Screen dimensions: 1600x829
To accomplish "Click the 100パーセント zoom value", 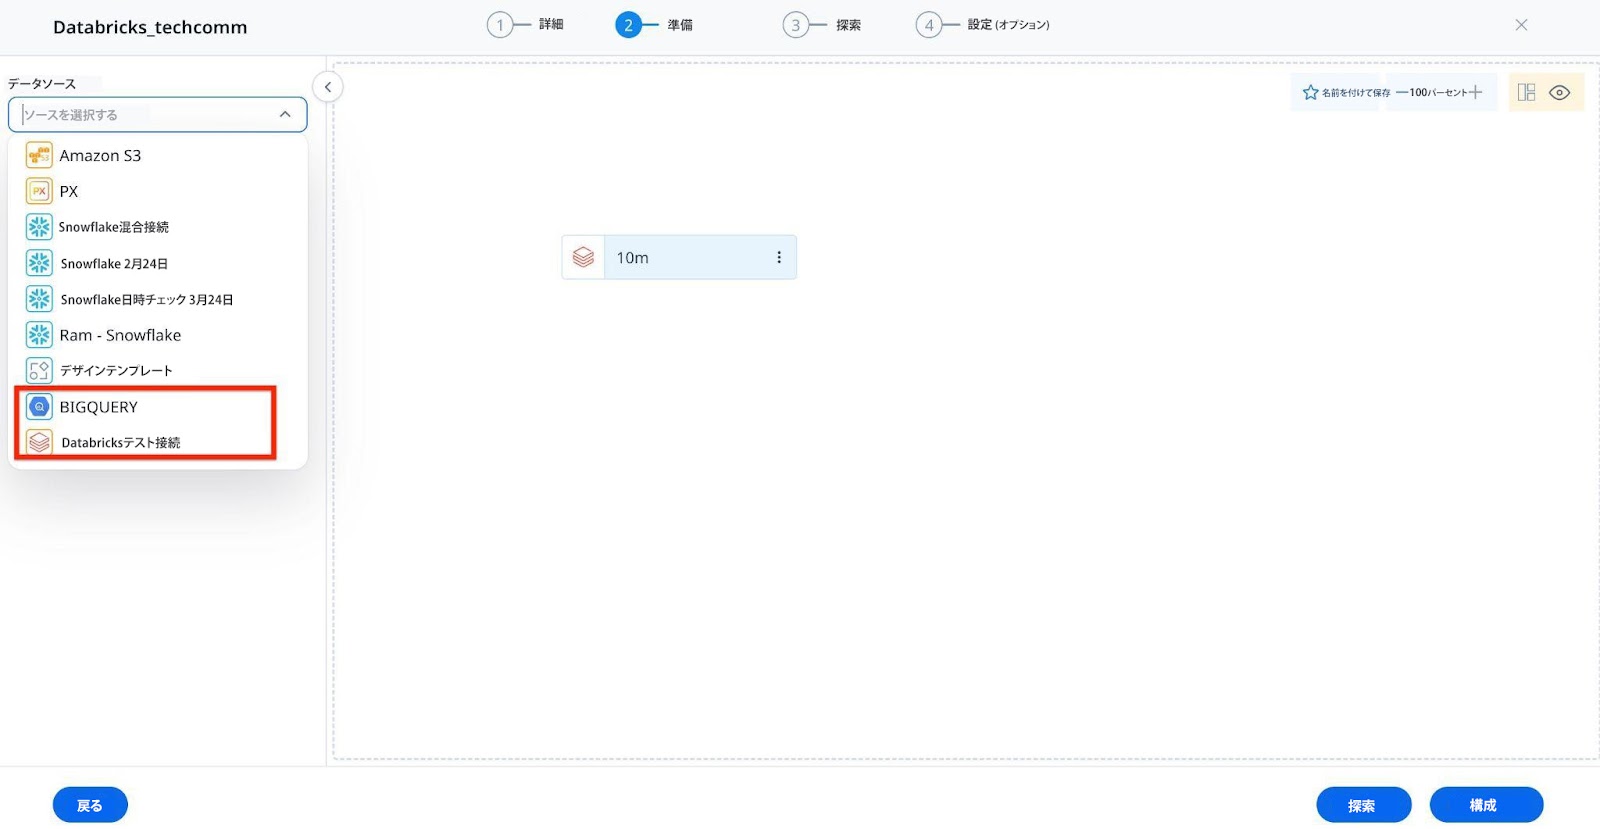I will (x=1439, y=93).
